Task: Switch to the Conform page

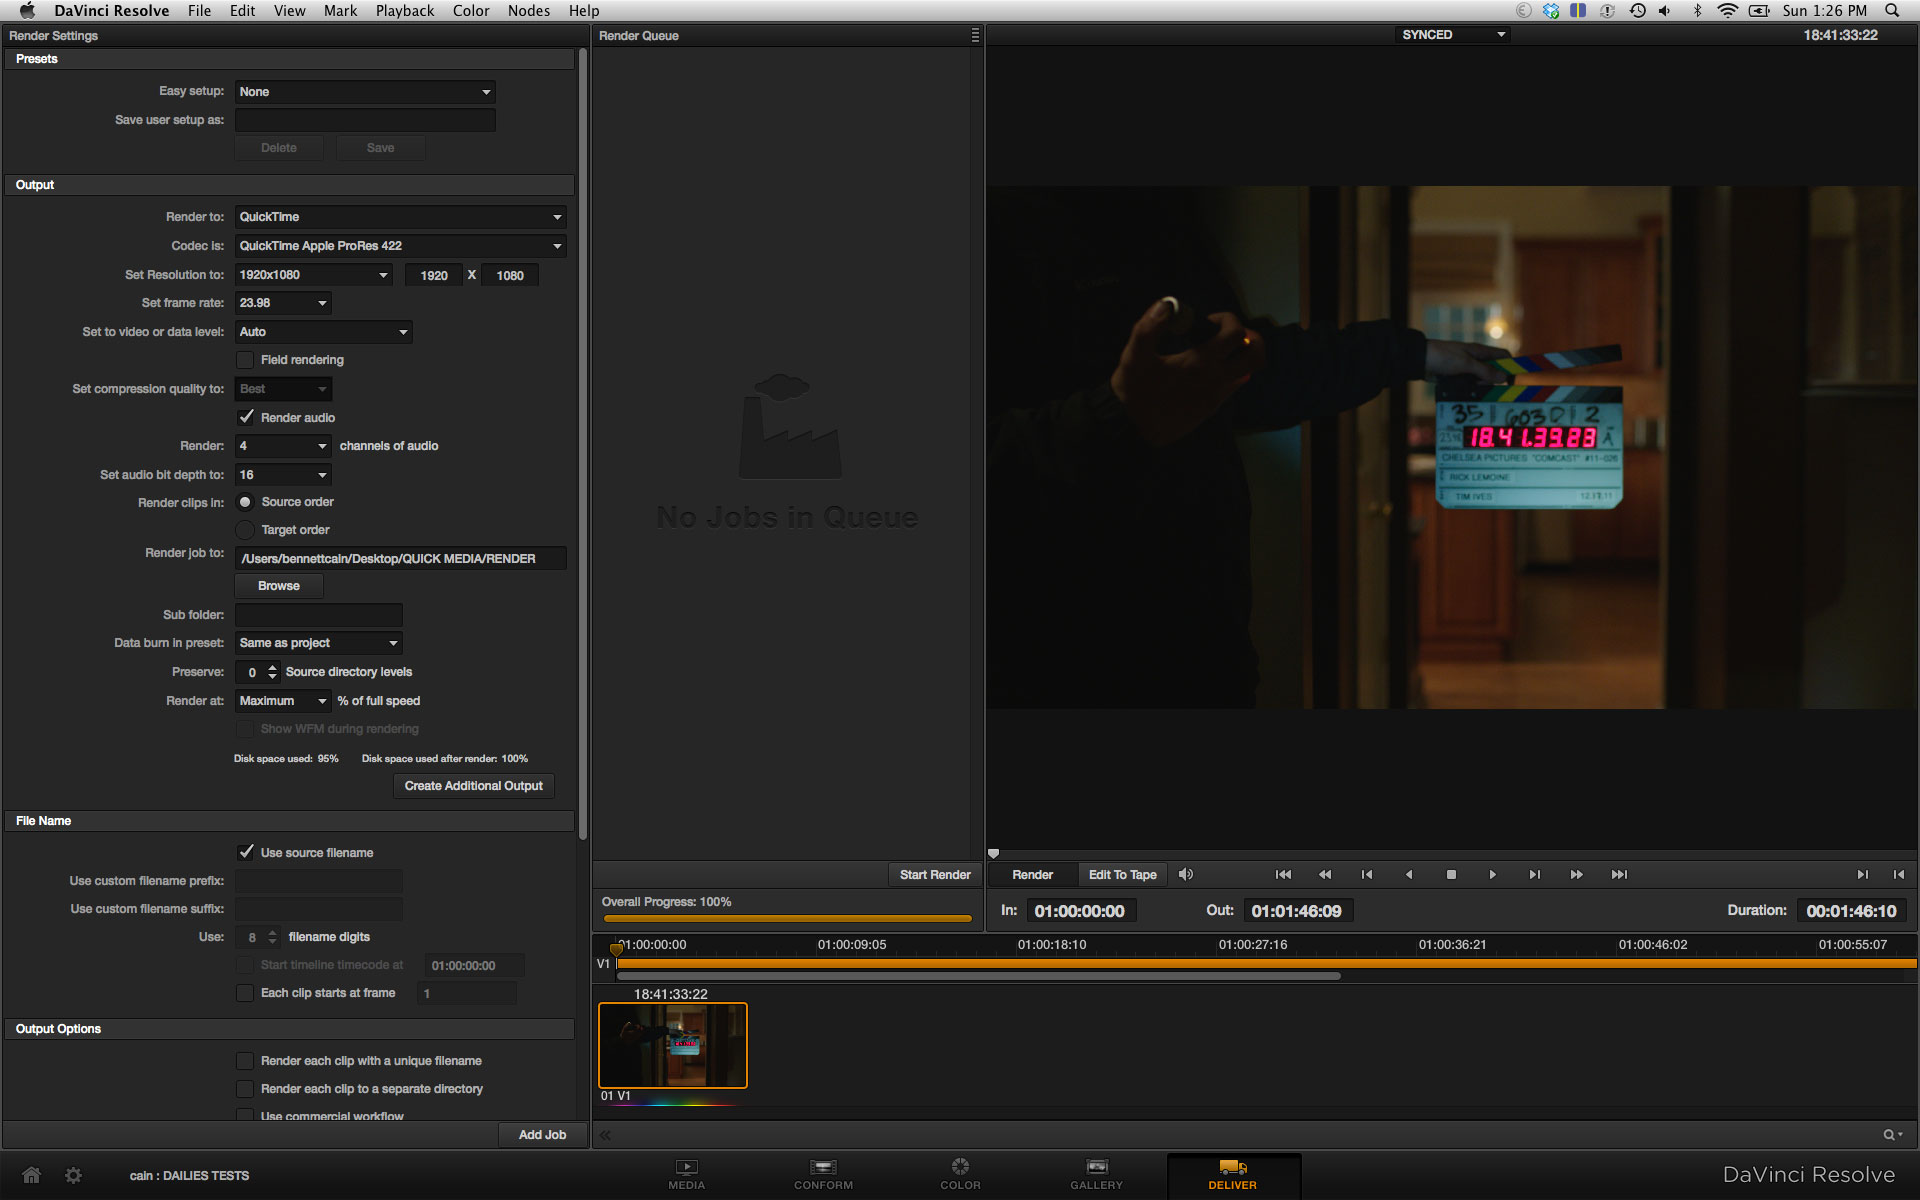Action: pyautogui.click(x=823, y=1175)
